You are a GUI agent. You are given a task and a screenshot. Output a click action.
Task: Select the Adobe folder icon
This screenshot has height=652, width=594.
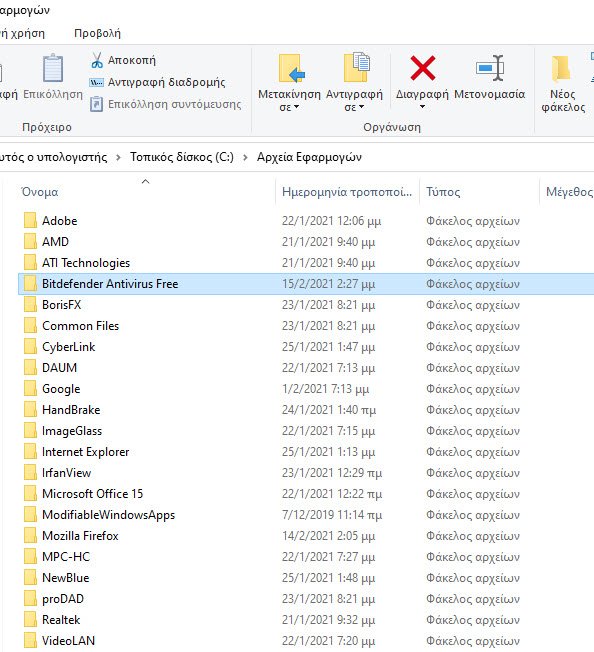point(30,220)
